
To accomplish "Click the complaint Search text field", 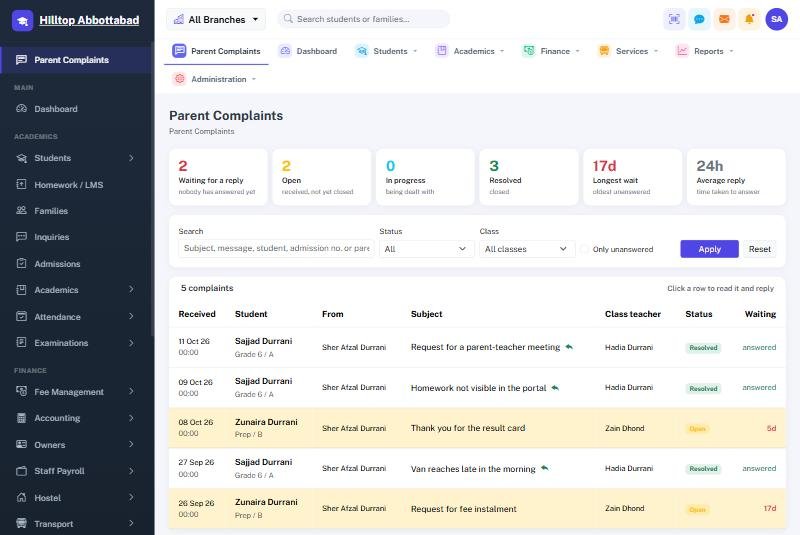I will (276, 248).
